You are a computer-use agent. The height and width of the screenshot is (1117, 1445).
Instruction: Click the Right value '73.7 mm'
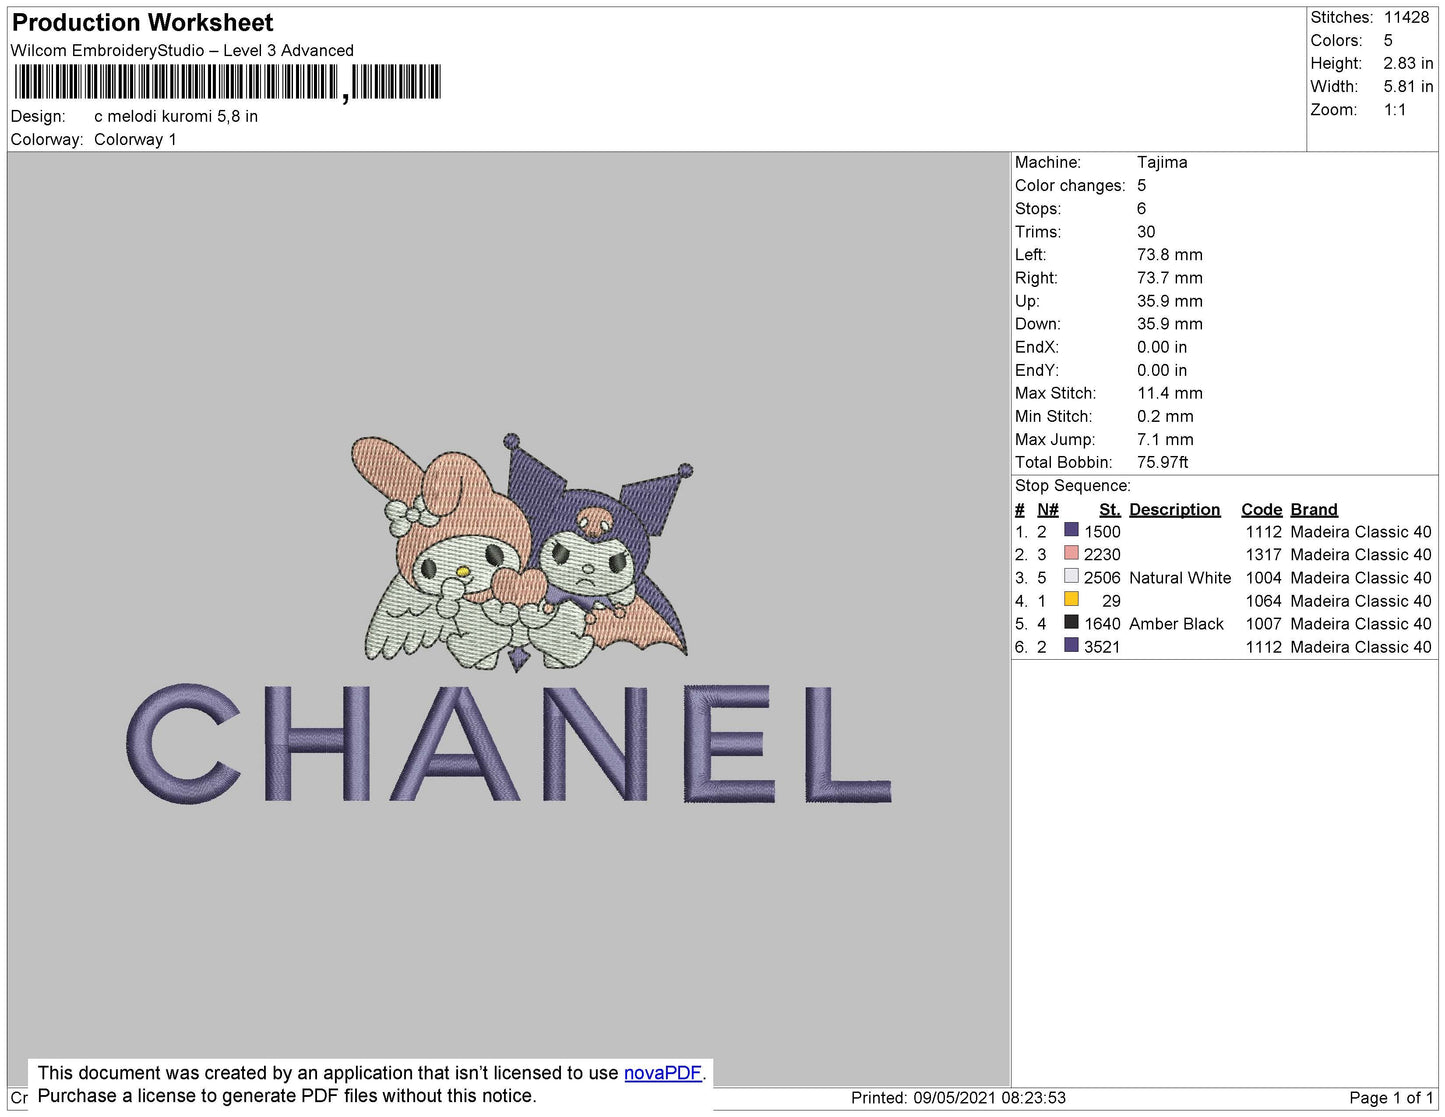[1170, 278]
